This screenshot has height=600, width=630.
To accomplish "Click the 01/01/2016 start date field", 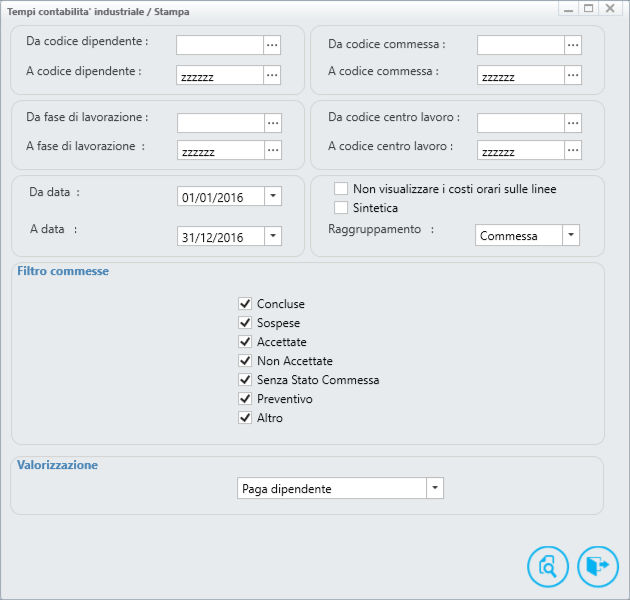I will (x=221, y=196).
